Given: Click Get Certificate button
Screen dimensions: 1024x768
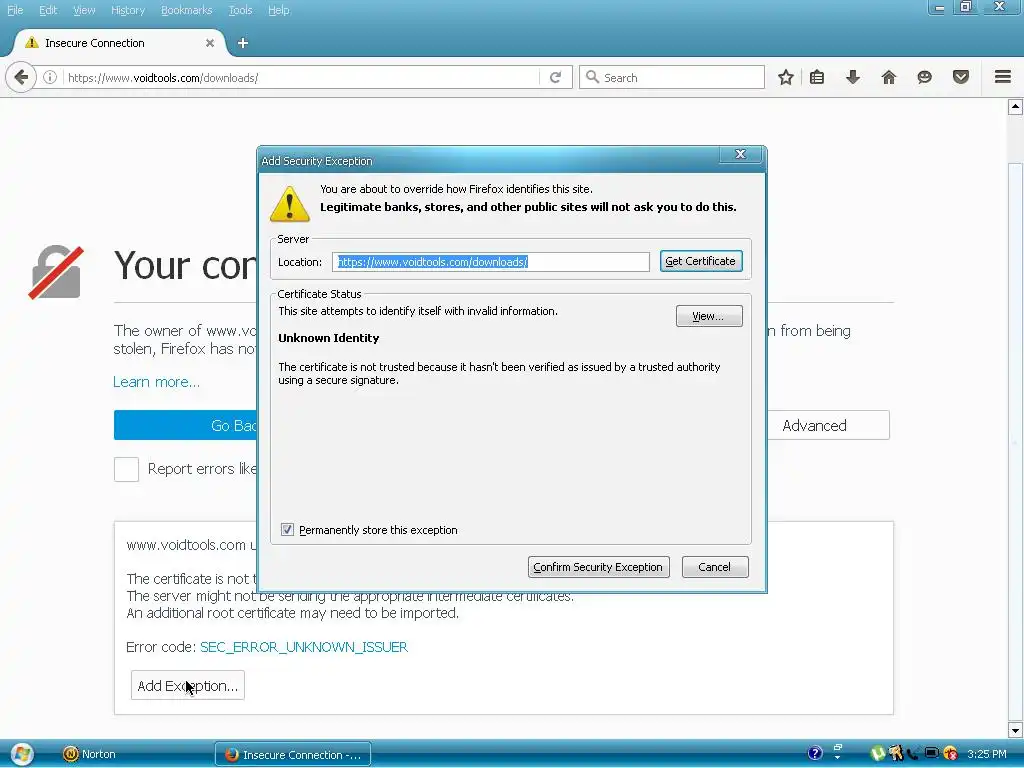Looking at the screenshot, I should pos(701,261).
